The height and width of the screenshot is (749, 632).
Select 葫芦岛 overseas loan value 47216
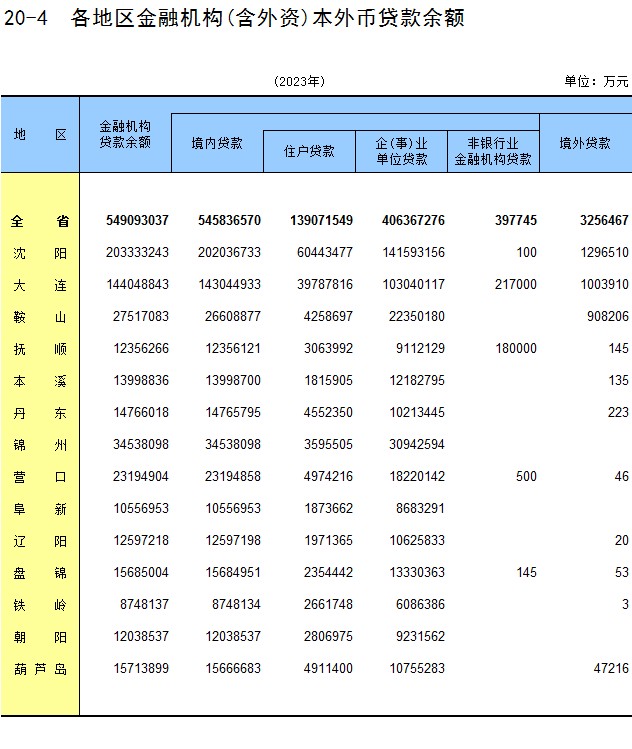(x=611, y=668)
